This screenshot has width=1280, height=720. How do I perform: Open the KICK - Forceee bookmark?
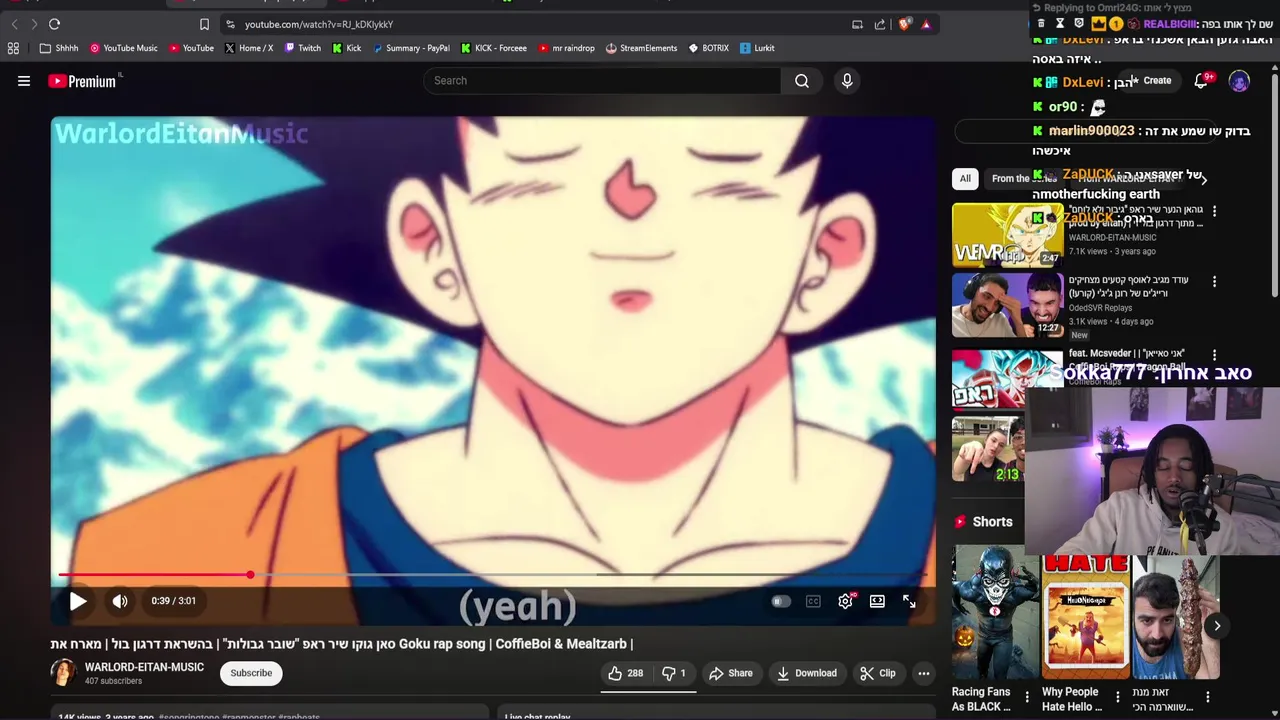click(493, 48)
